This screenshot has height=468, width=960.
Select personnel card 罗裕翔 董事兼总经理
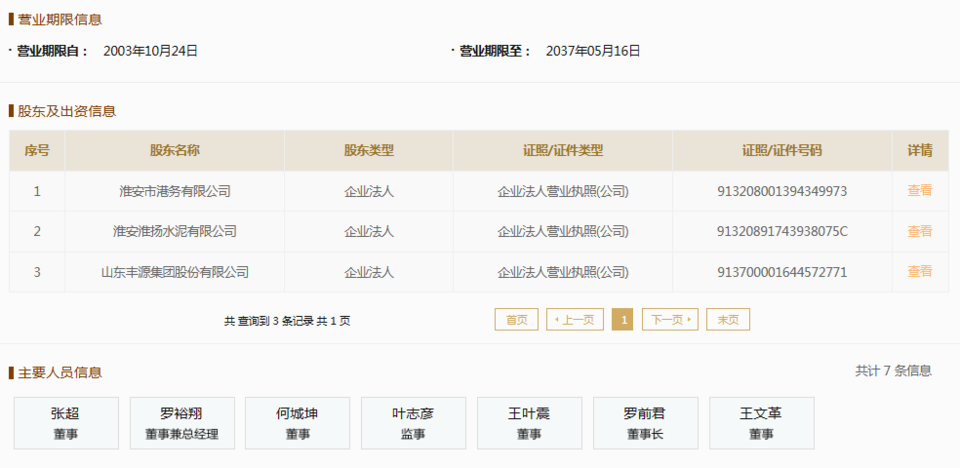[x=182, y=423]
